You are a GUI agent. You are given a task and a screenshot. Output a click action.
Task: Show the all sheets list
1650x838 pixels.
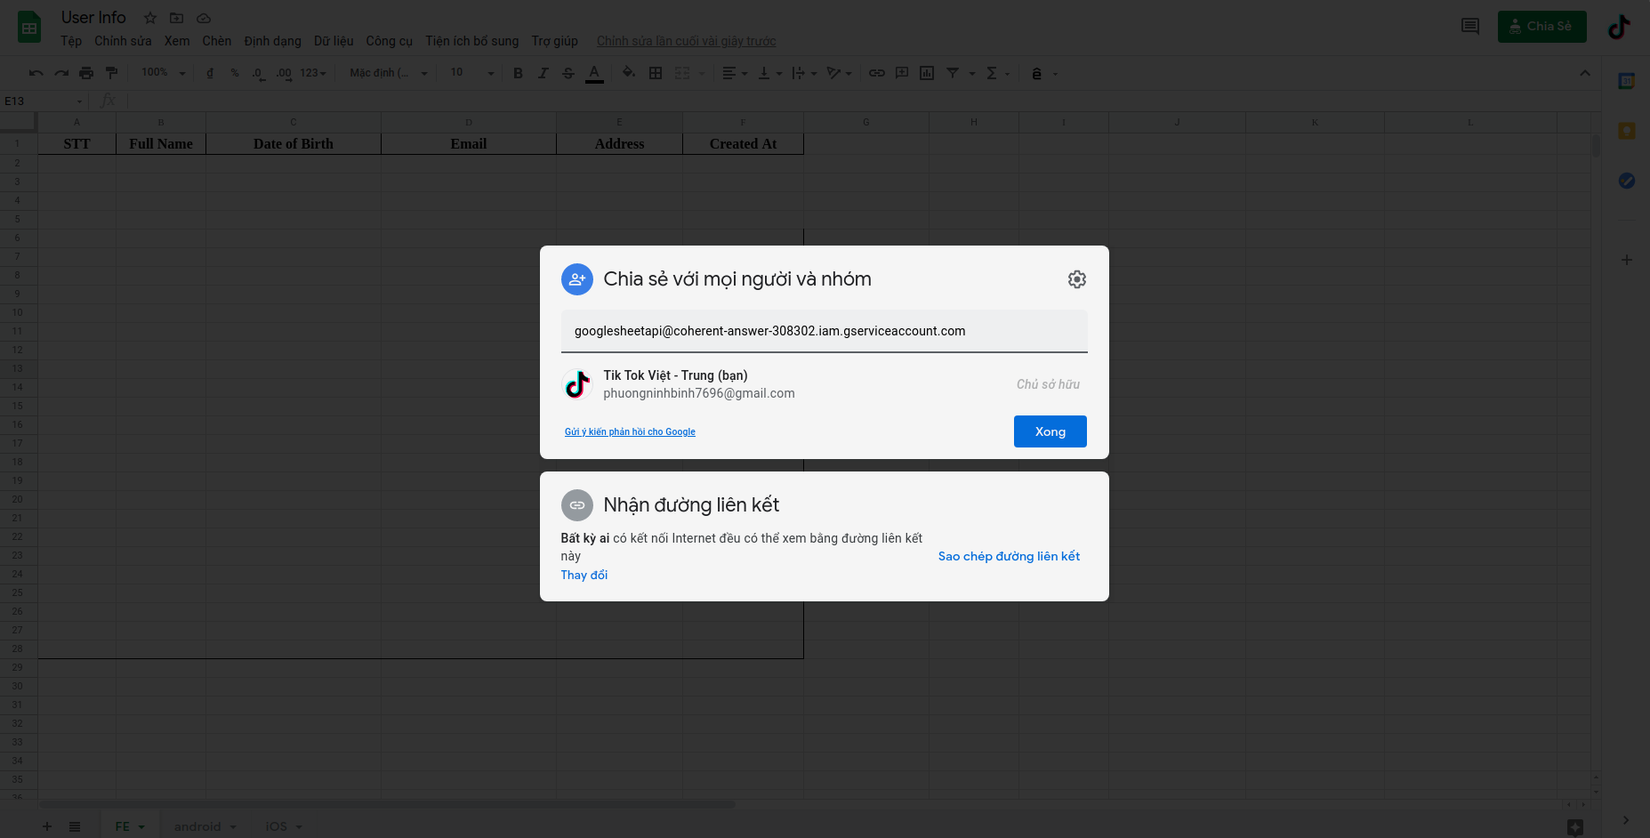coord(74,826)
